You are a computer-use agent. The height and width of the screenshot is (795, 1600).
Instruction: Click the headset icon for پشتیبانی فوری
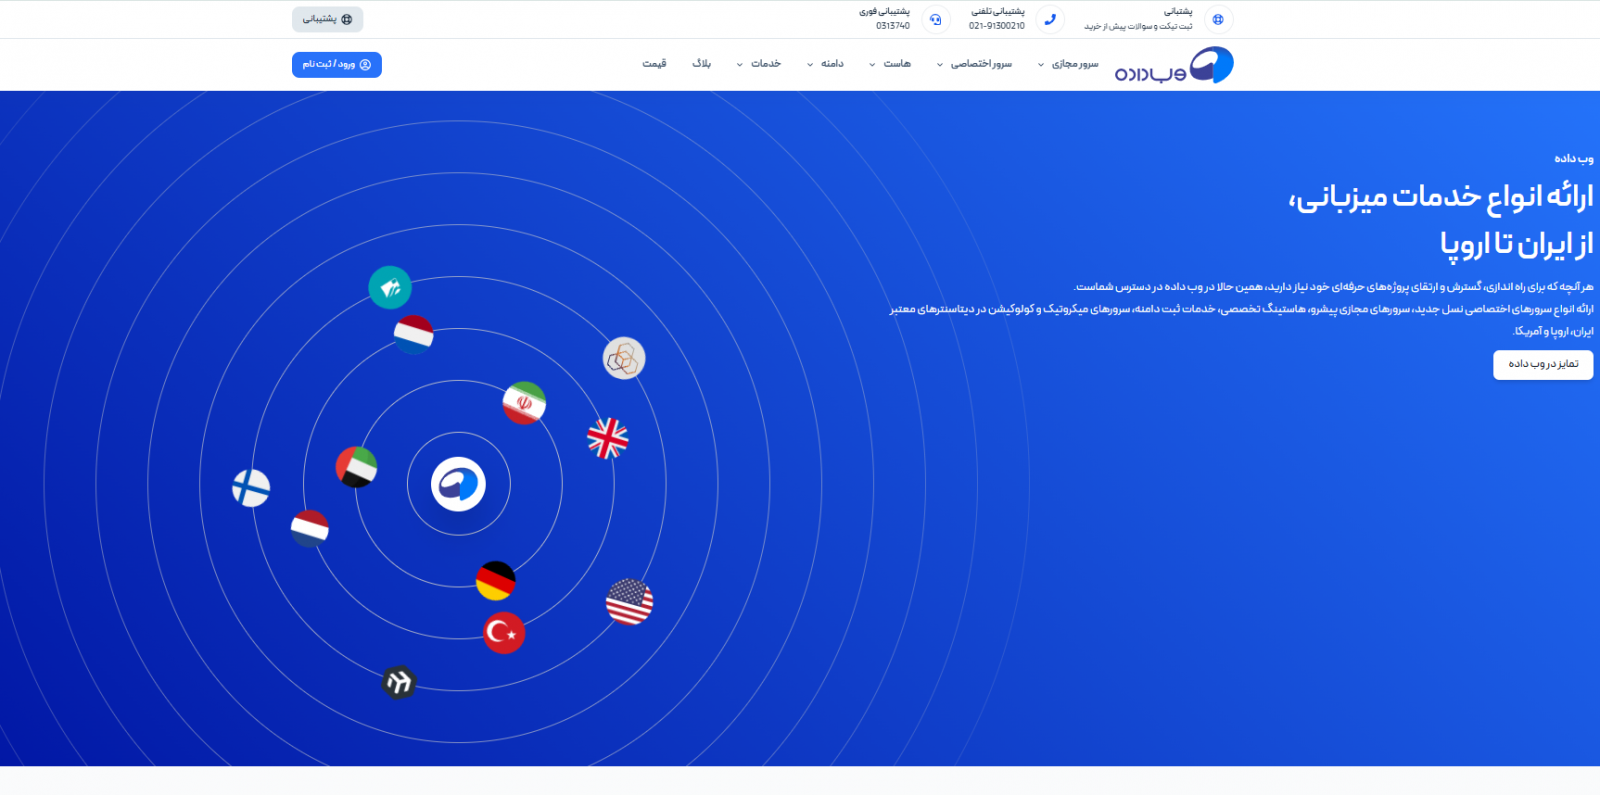tap(935, 19)
